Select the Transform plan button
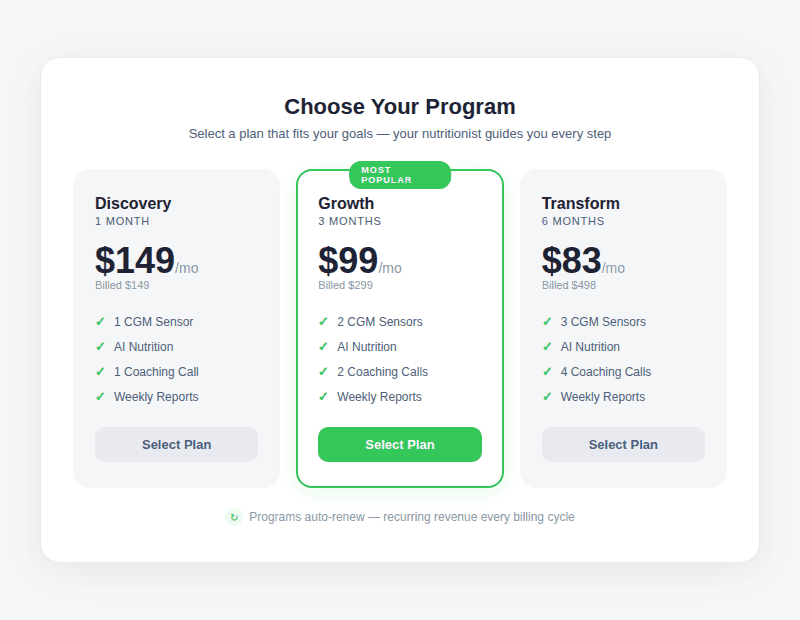The width and height of the screenshot is (800, 620). click(623, 444)
